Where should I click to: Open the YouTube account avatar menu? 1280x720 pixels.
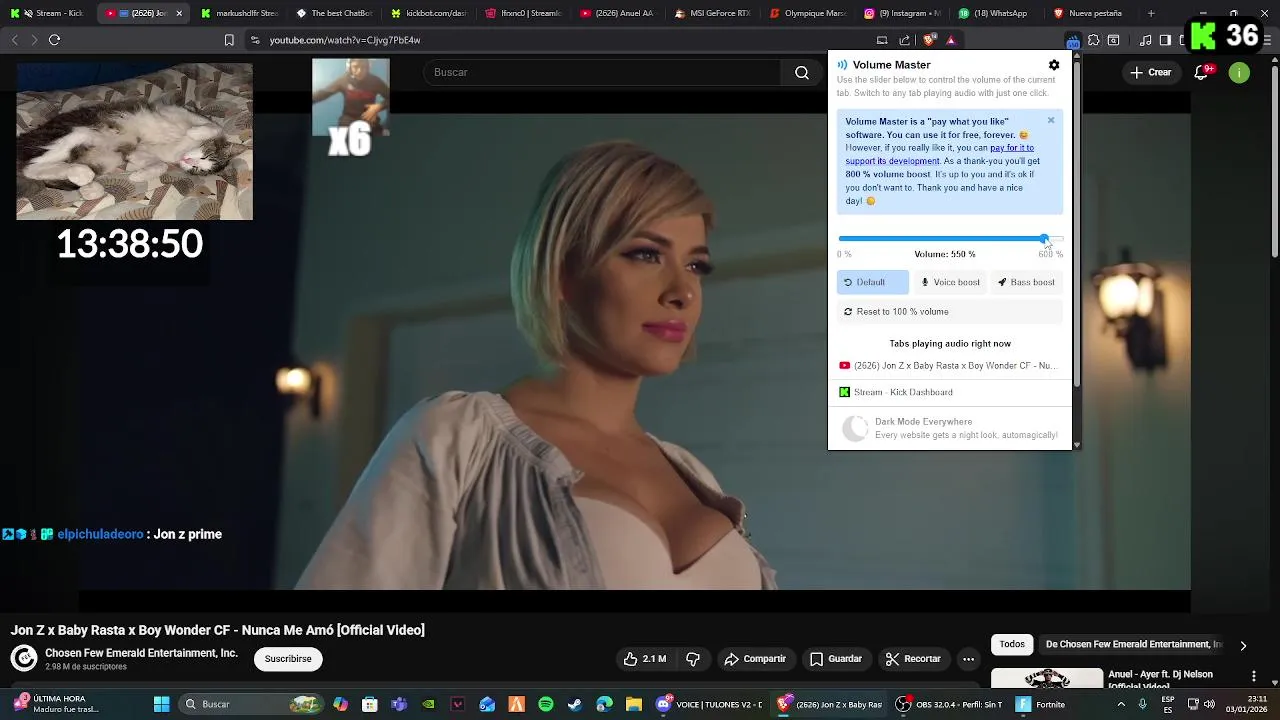pos(1239,72)
